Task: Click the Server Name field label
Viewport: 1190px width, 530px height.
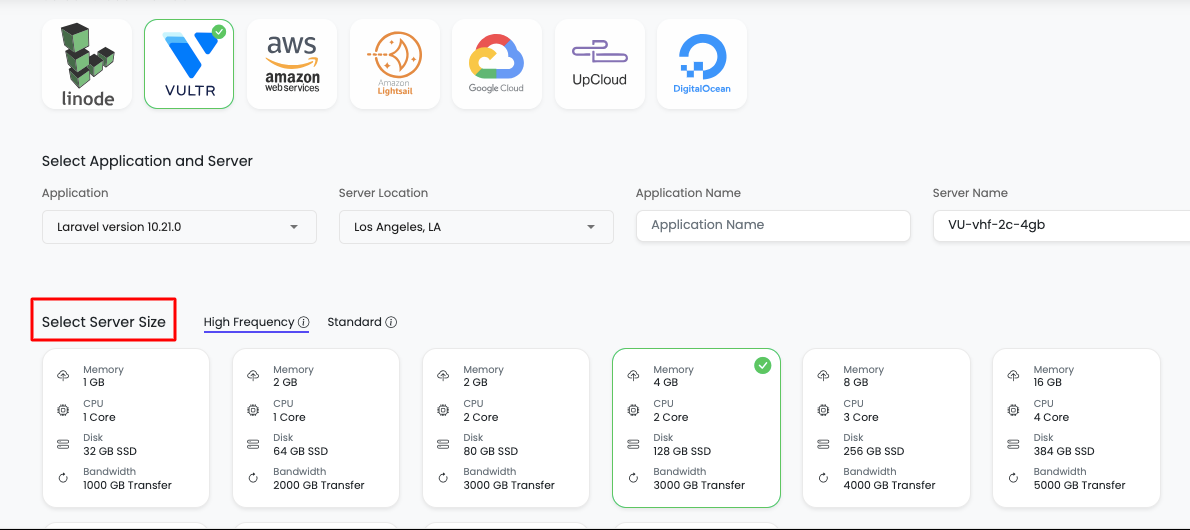Action: coord(970,193)
